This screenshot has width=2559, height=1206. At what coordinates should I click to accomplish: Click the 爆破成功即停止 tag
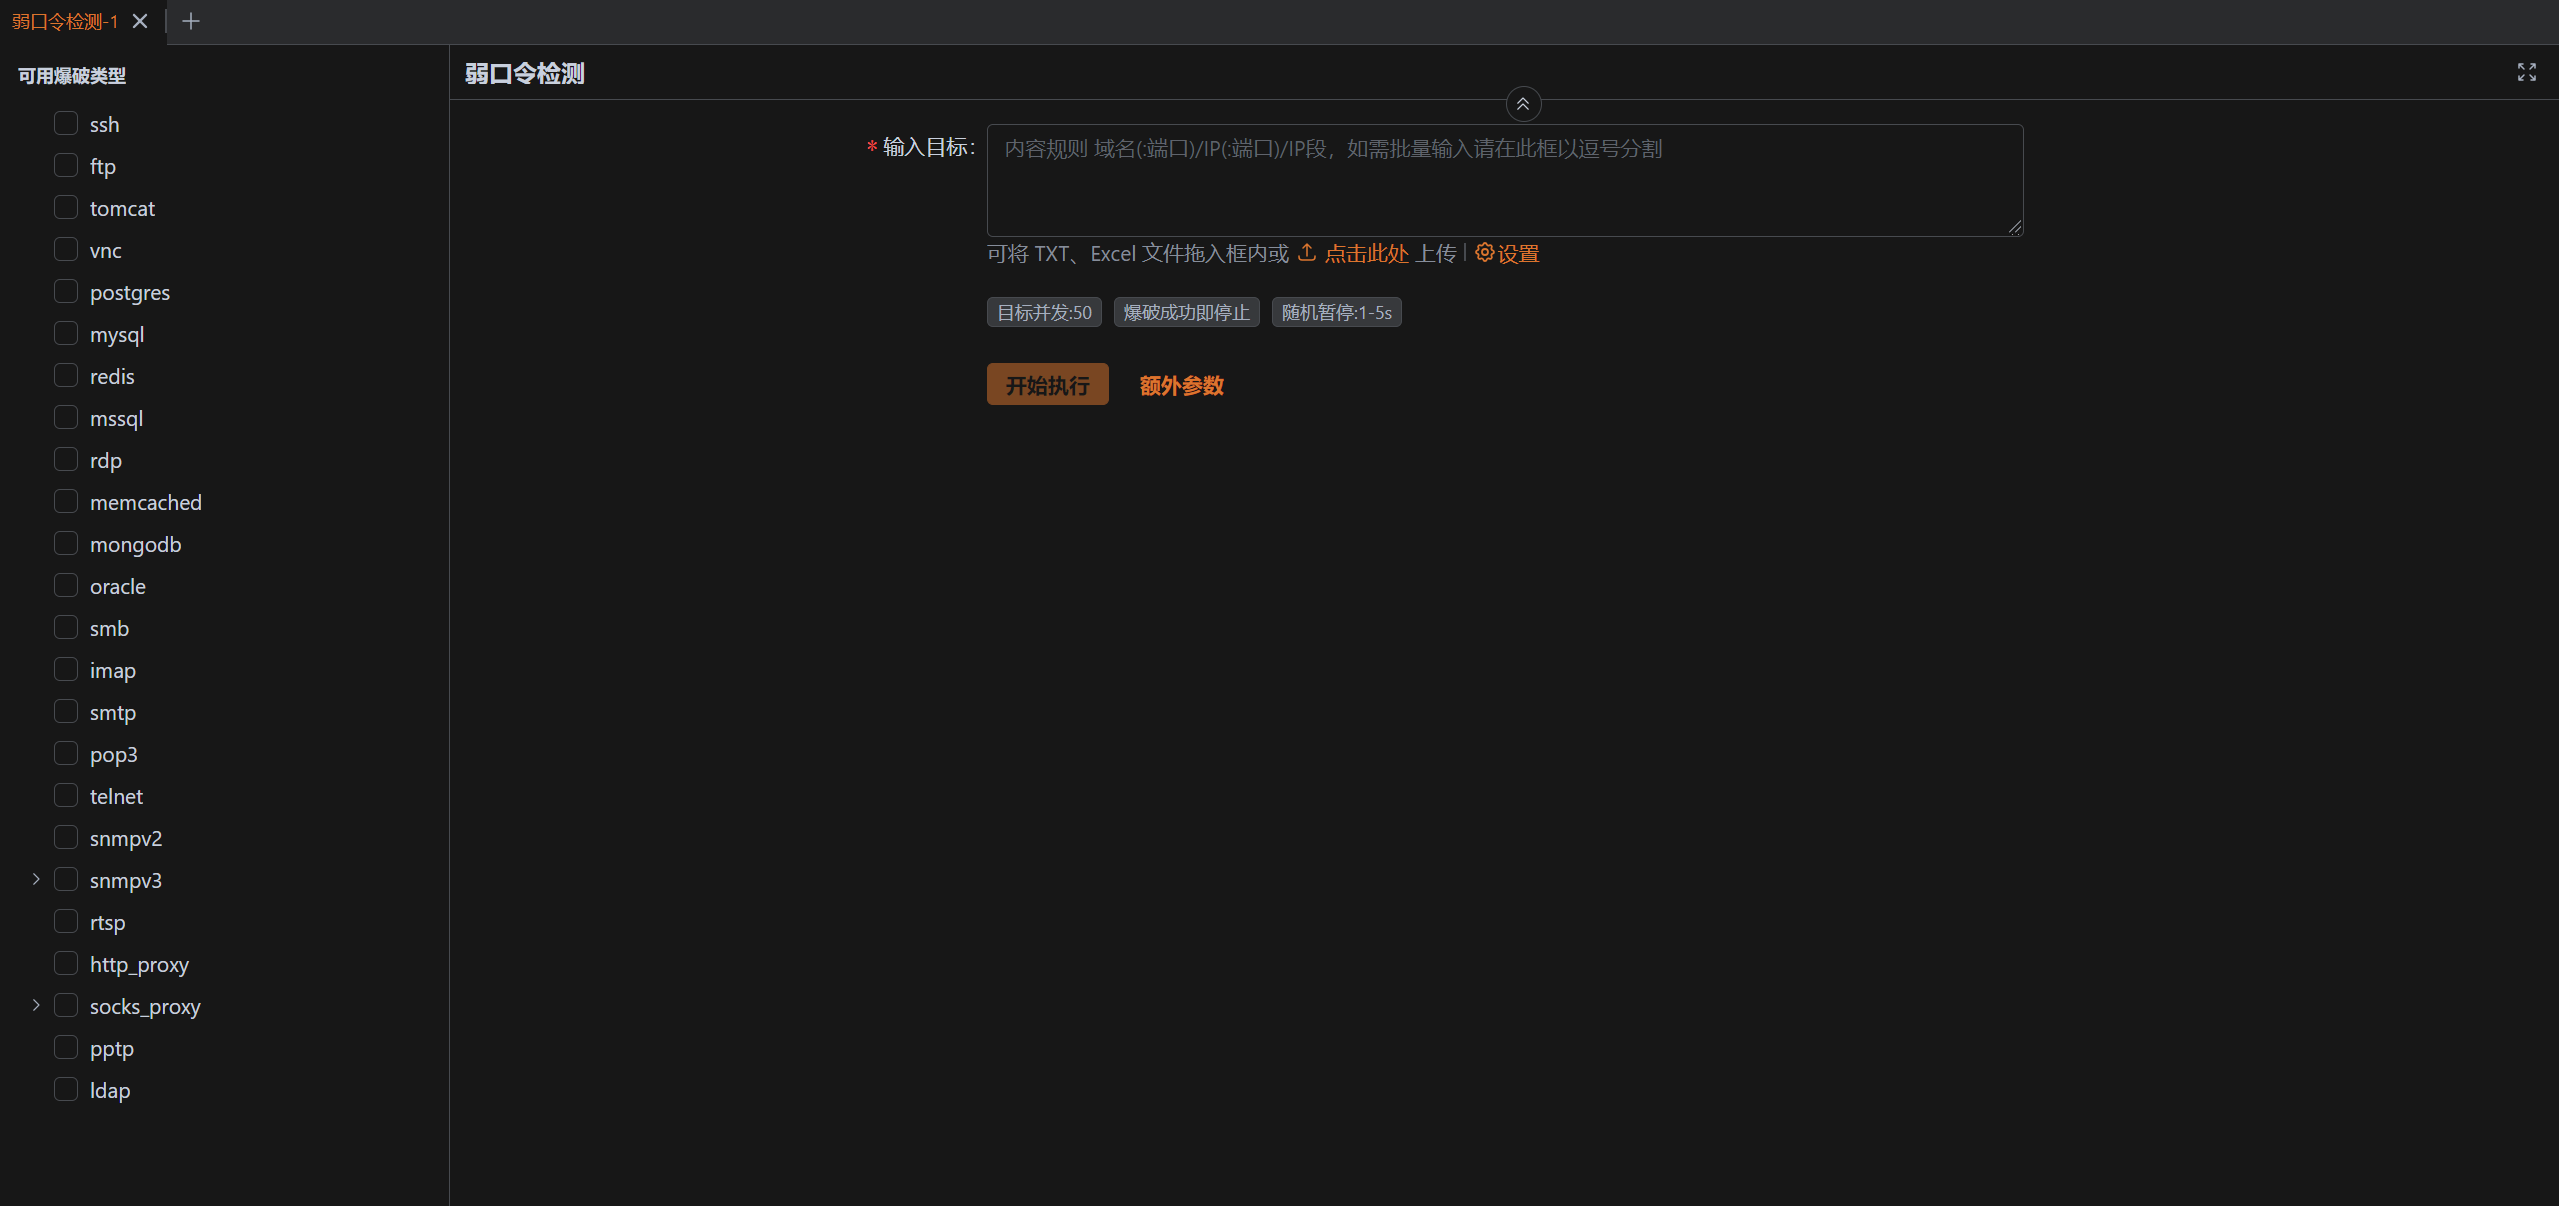pos(1186,313)
